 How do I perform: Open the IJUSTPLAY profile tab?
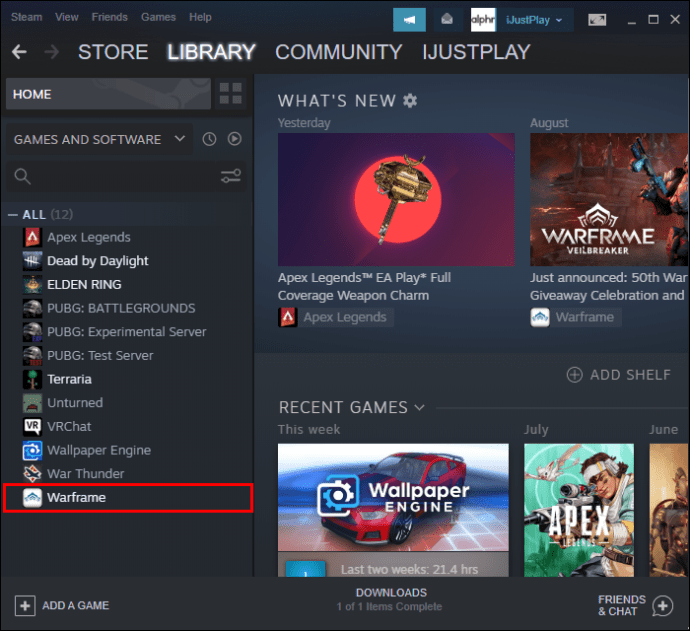tap(477, 52)
